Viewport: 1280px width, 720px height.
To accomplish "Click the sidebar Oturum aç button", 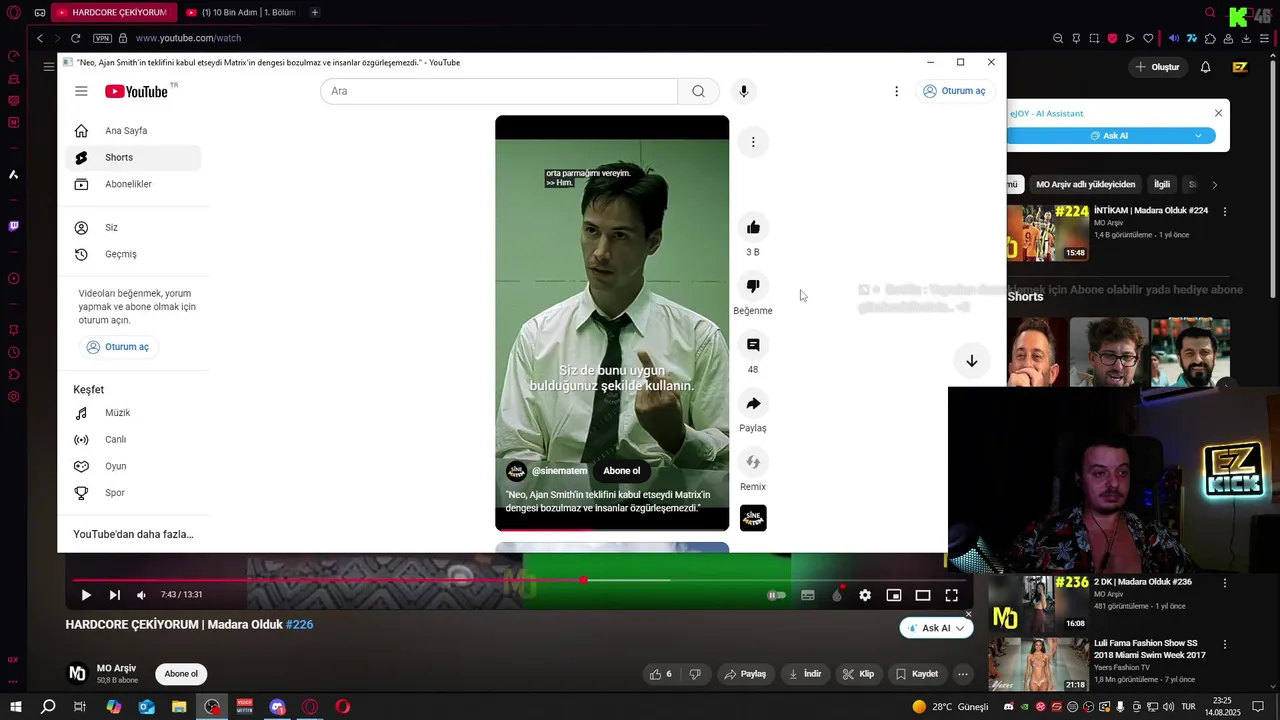I will [x=118, y=347].
